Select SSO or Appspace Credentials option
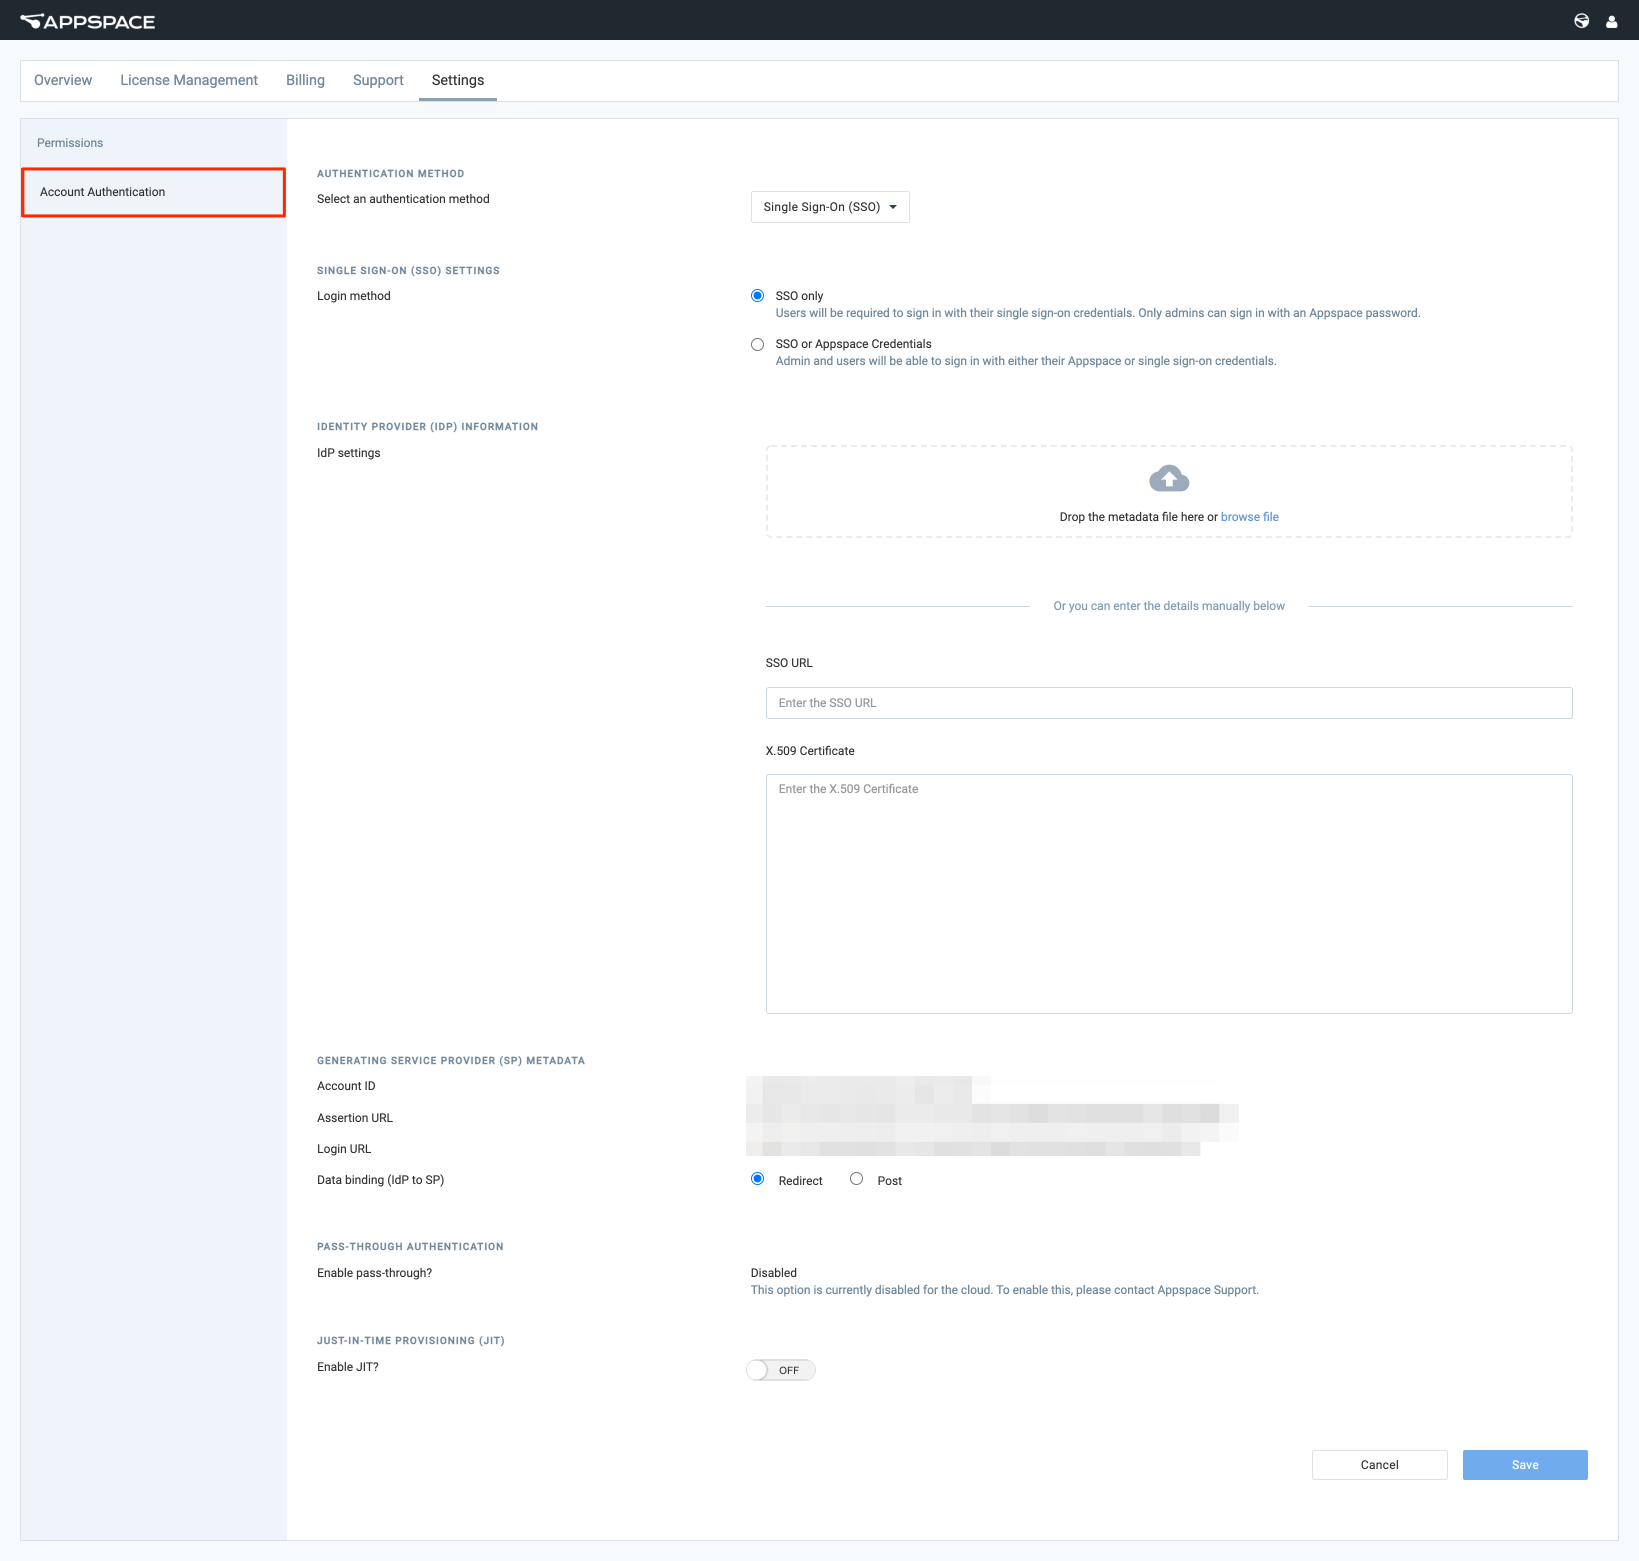 pyautogui.click(x=757, y=344)
